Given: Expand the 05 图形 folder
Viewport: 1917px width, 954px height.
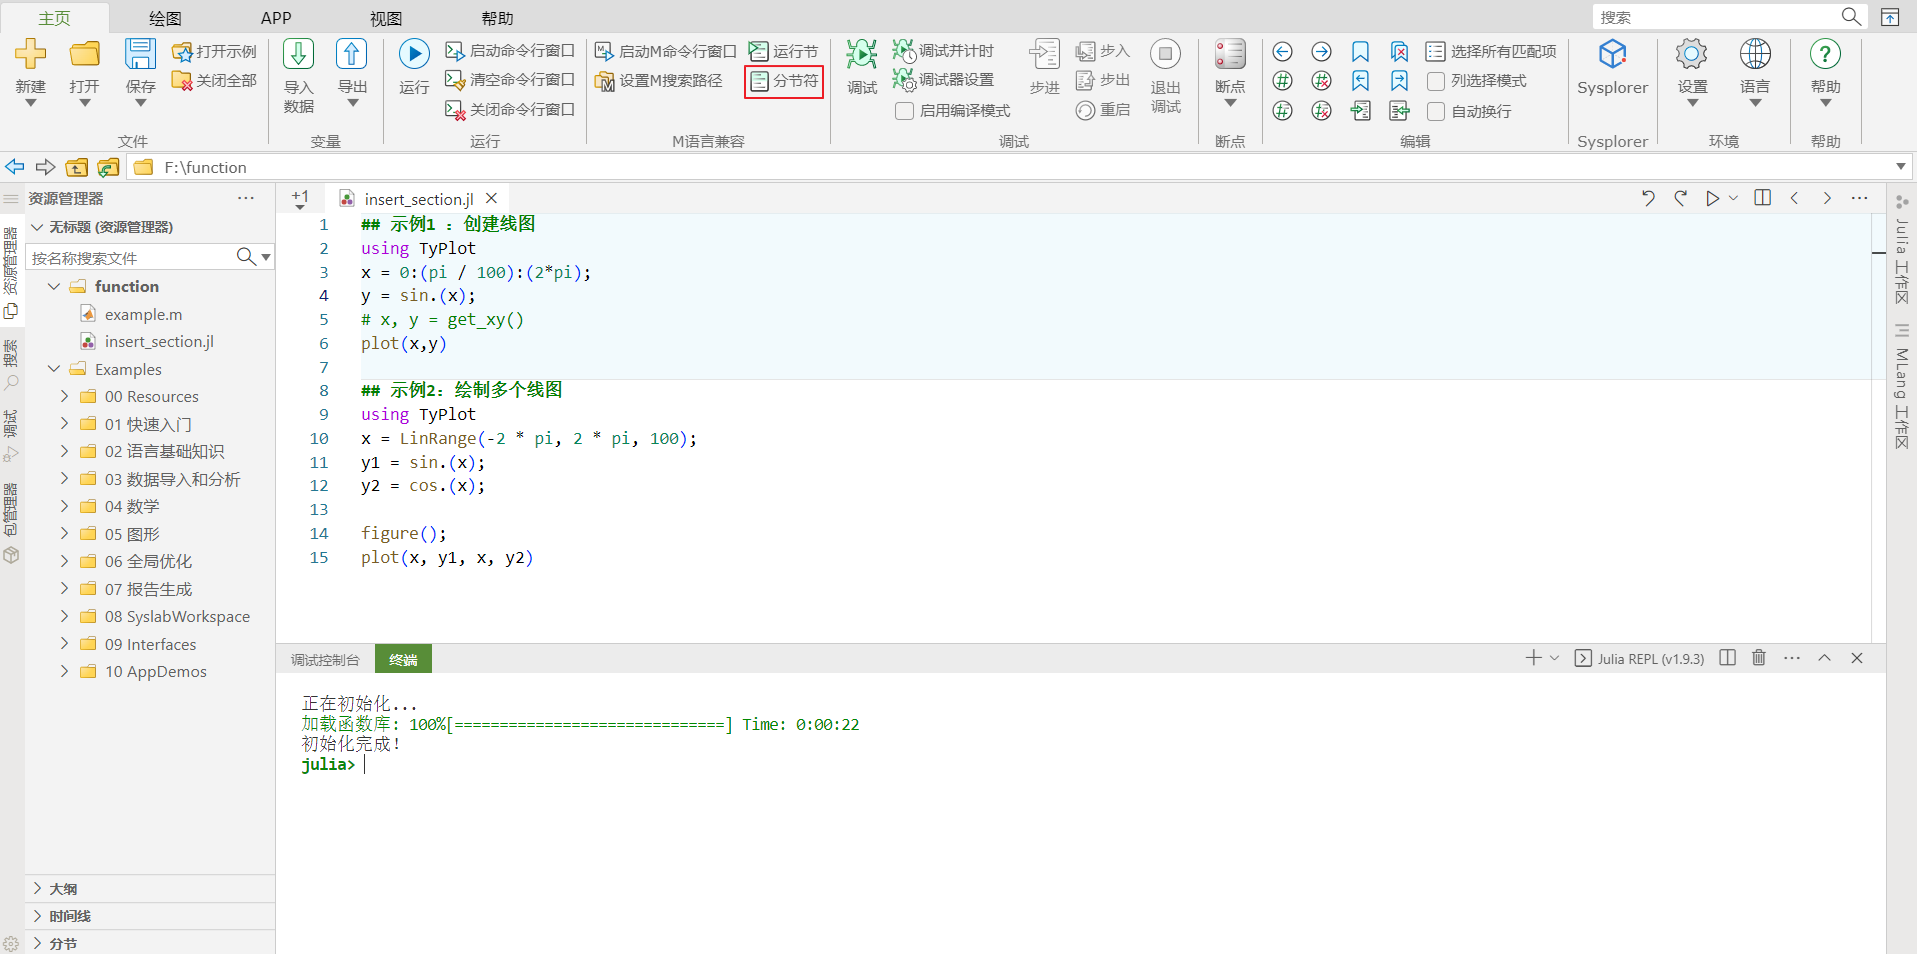Looking at the screenshot, I should pyautogui.click(x=65, y=534).
